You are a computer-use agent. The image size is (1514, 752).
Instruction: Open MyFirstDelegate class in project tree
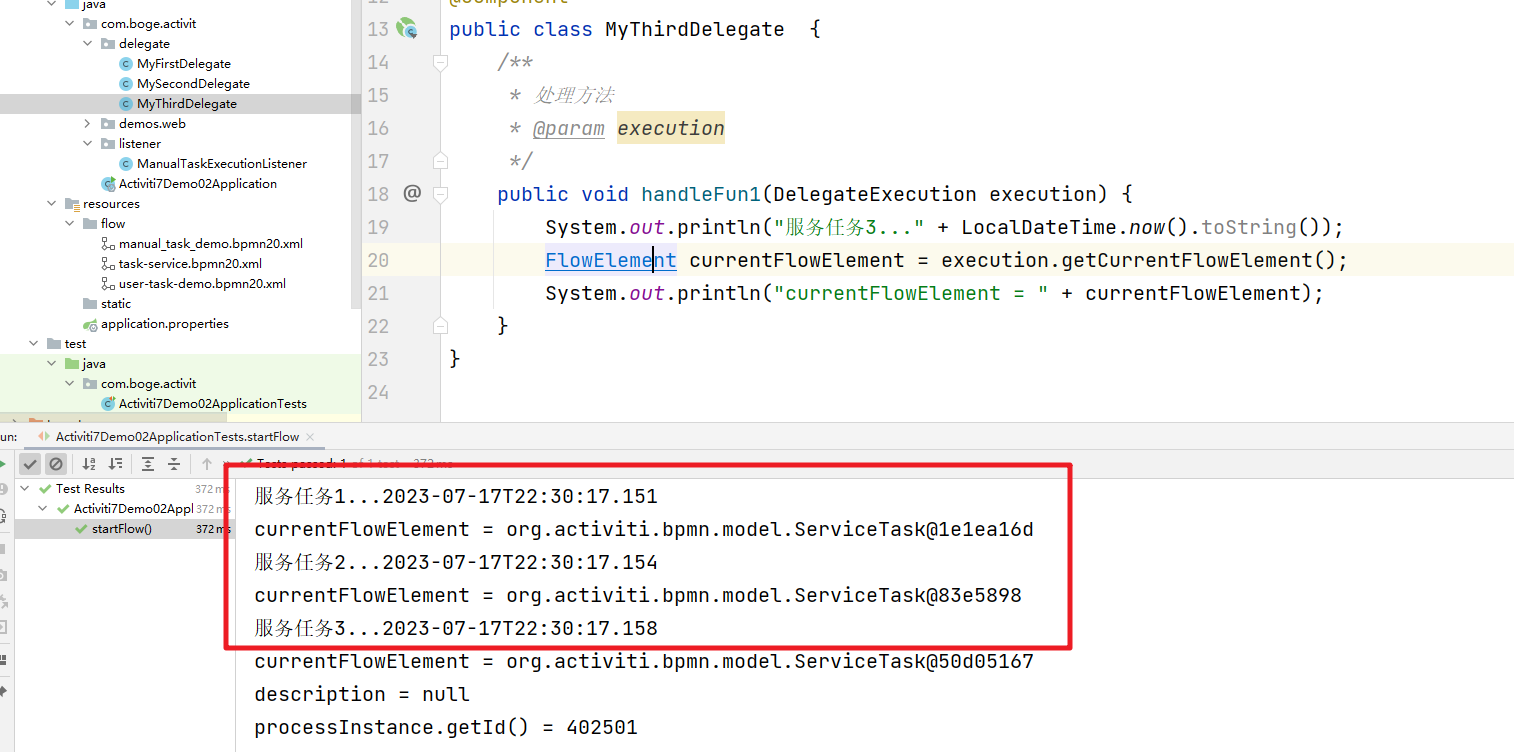(184, 64)
